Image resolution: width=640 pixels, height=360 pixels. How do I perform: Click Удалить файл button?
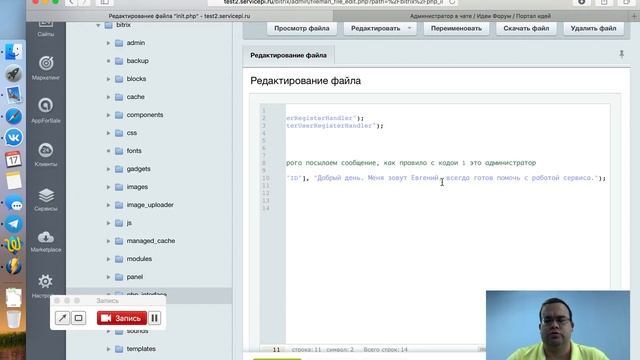[x=593, y=28]
